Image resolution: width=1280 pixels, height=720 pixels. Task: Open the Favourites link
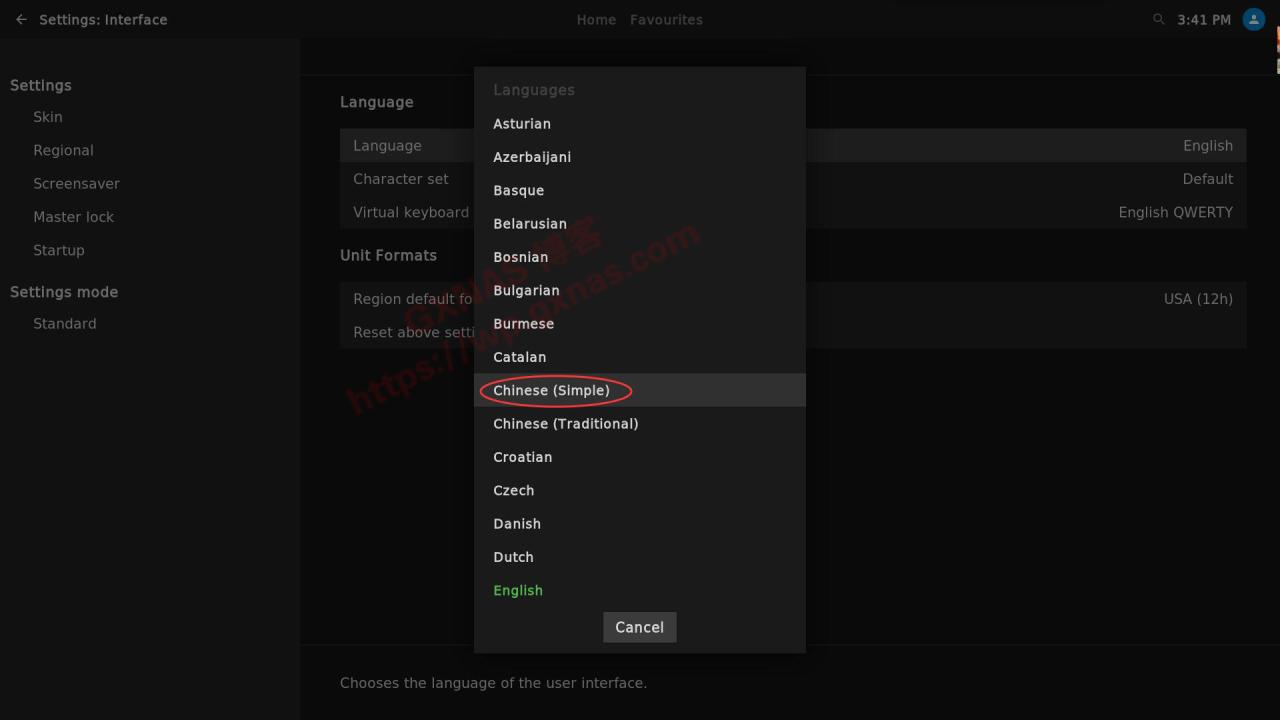(x=666, y=20)
